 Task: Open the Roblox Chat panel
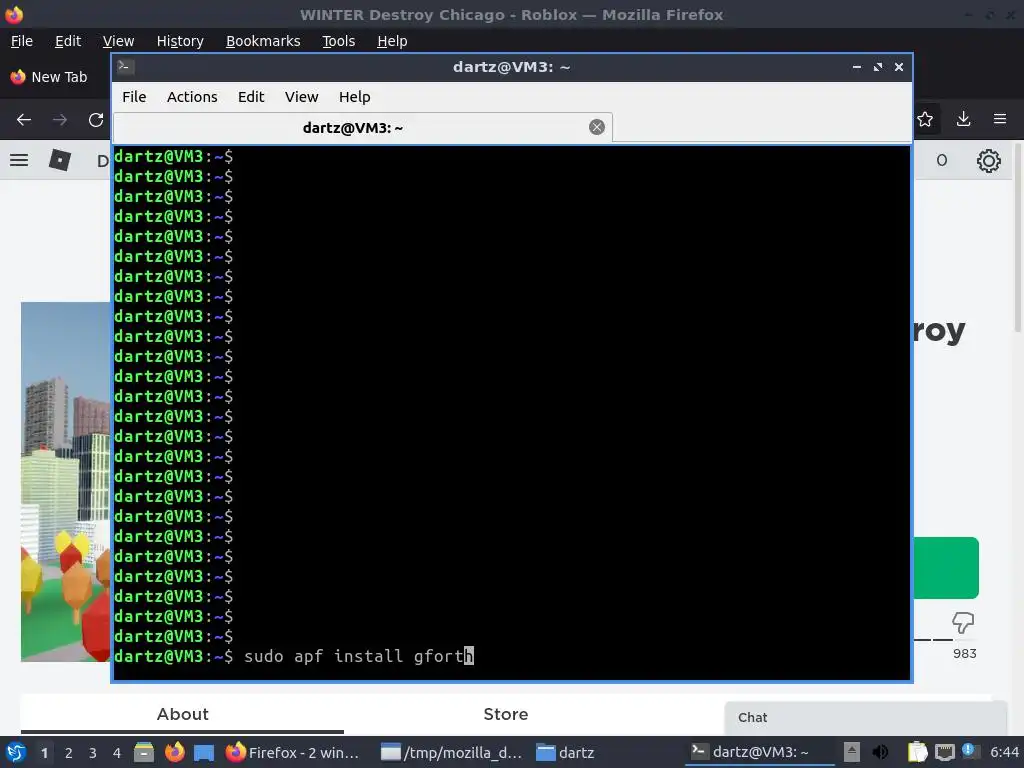[865, 718]
